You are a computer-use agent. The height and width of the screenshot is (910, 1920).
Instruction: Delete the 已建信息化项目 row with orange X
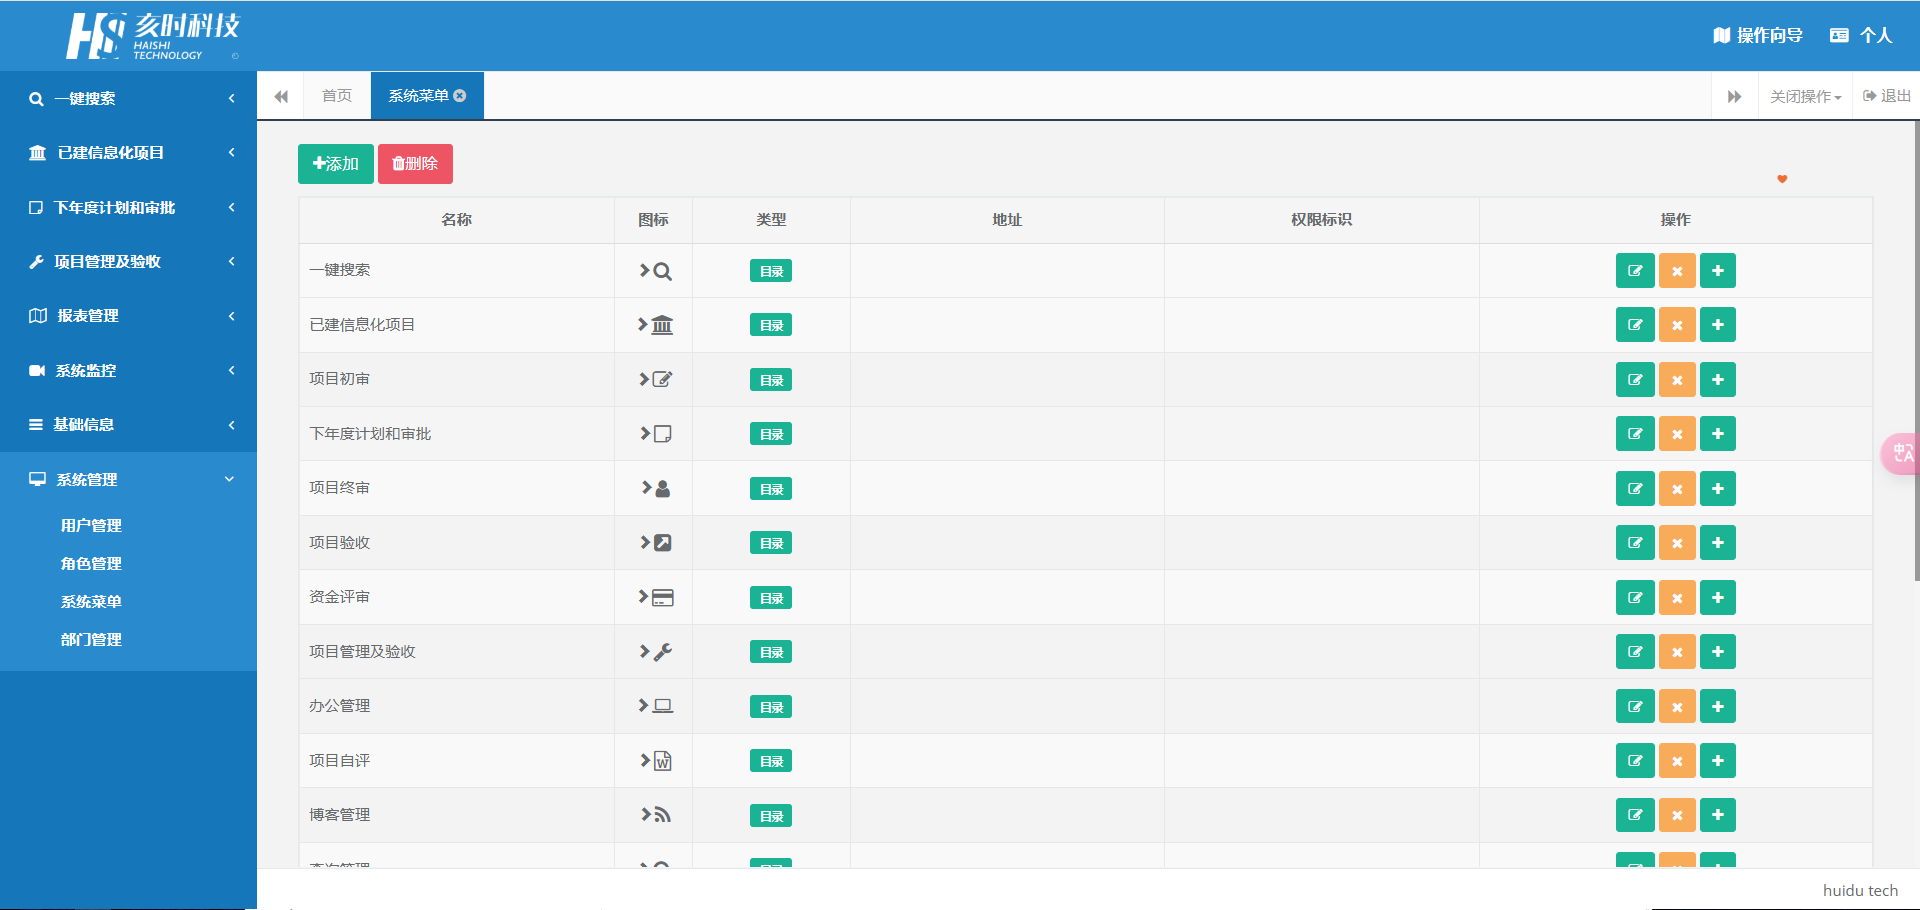point(1677,325)
